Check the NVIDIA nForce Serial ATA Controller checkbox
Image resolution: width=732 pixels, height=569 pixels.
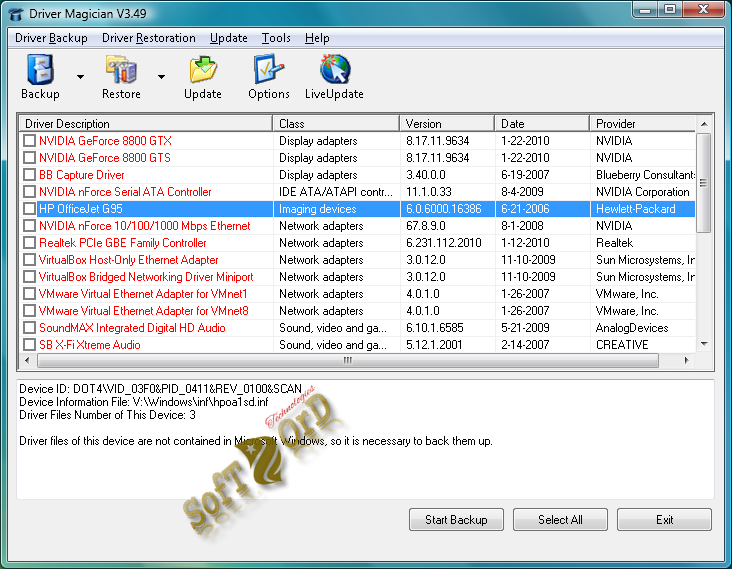pos(29,192)
